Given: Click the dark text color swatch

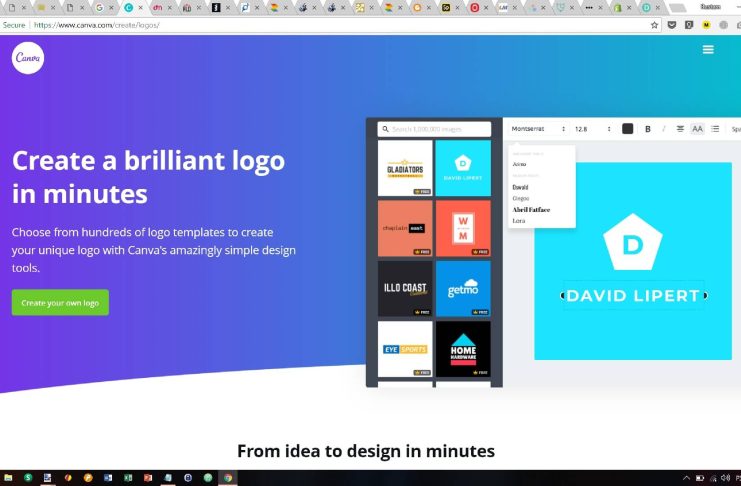Looking at the screenshot, I should (628, 129).
